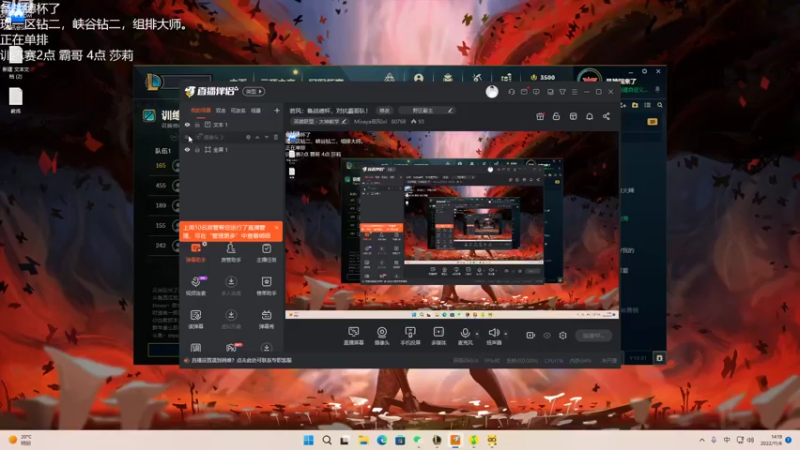Click the user avatar in title bar
The height and width of the screenshot is (450, 800).
[x=492, y=92]
